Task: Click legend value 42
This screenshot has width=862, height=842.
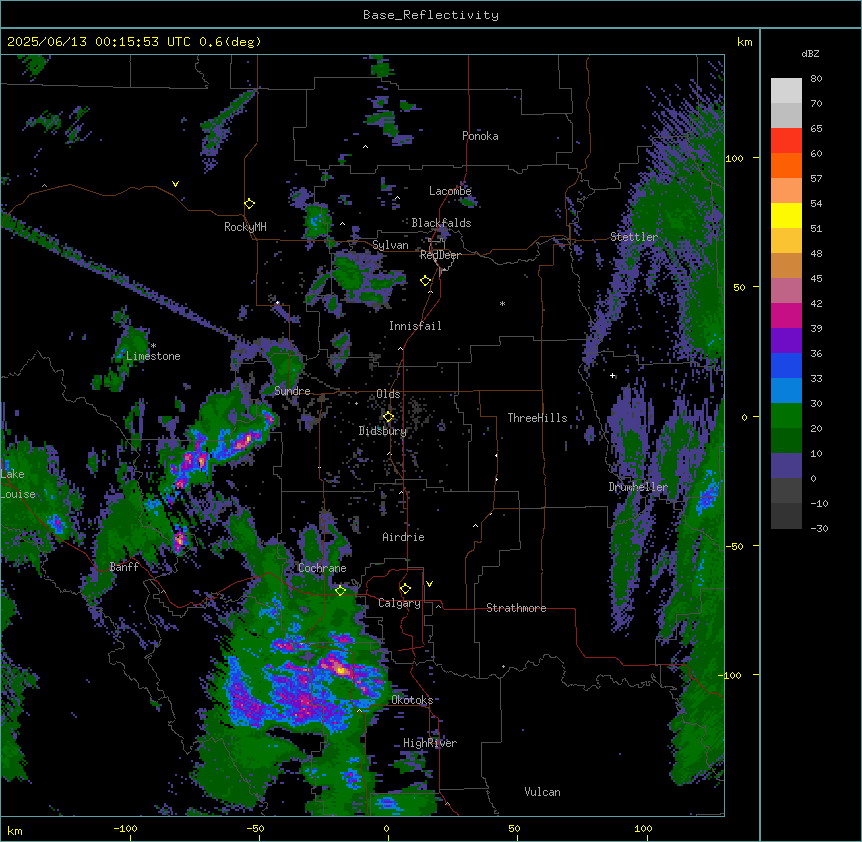Action: (816, 303)
